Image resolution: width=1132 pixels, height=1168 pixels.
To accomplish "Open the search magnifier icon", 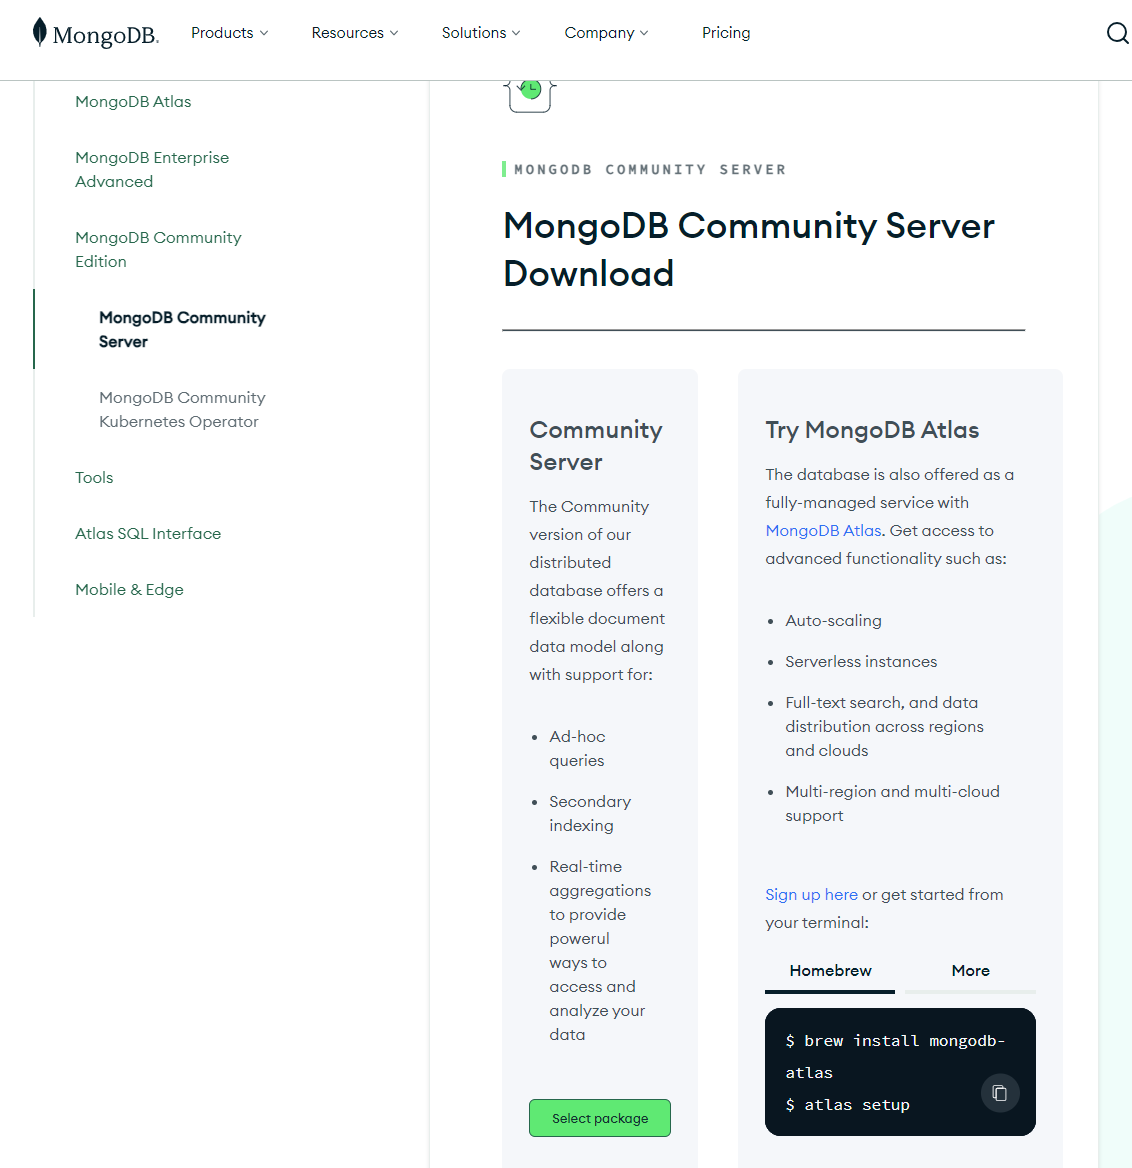I will coord(1117,33).
